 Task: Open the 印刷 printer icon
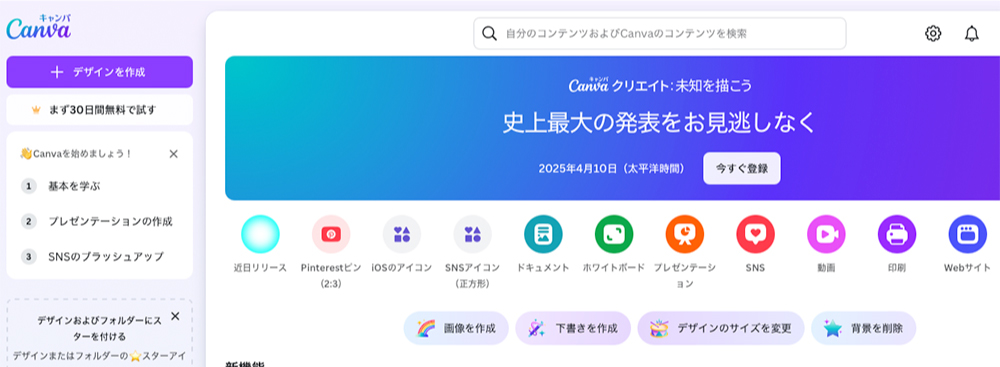897,234
